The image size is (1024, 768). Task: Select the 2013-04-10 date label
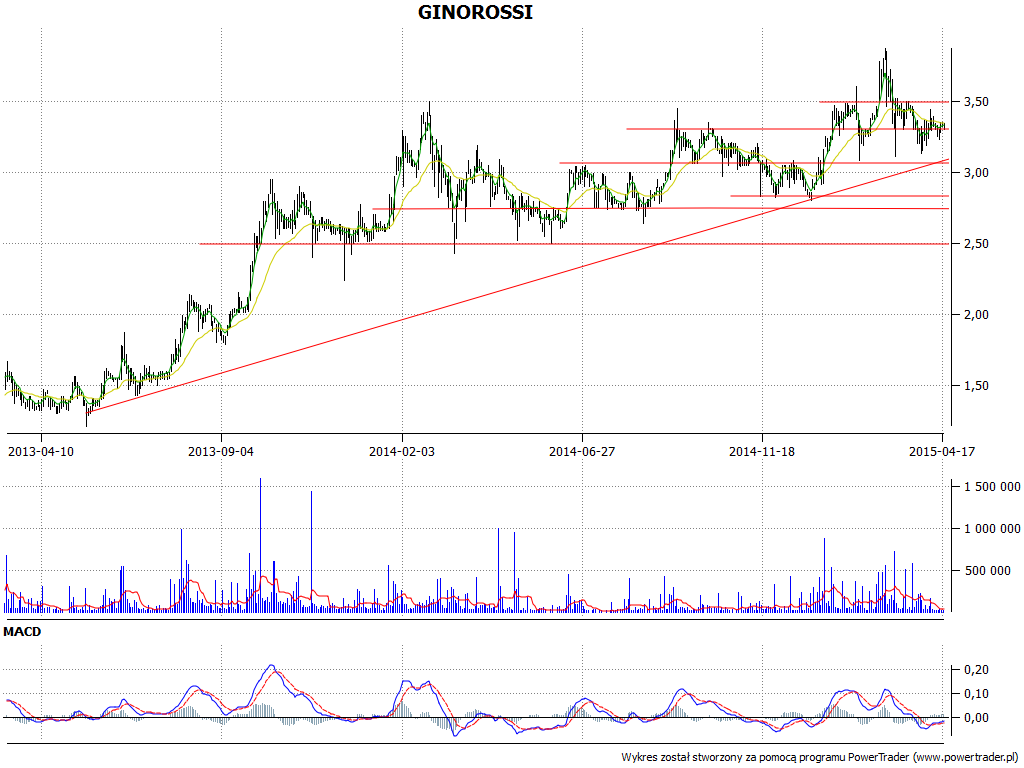coord(40,451)
